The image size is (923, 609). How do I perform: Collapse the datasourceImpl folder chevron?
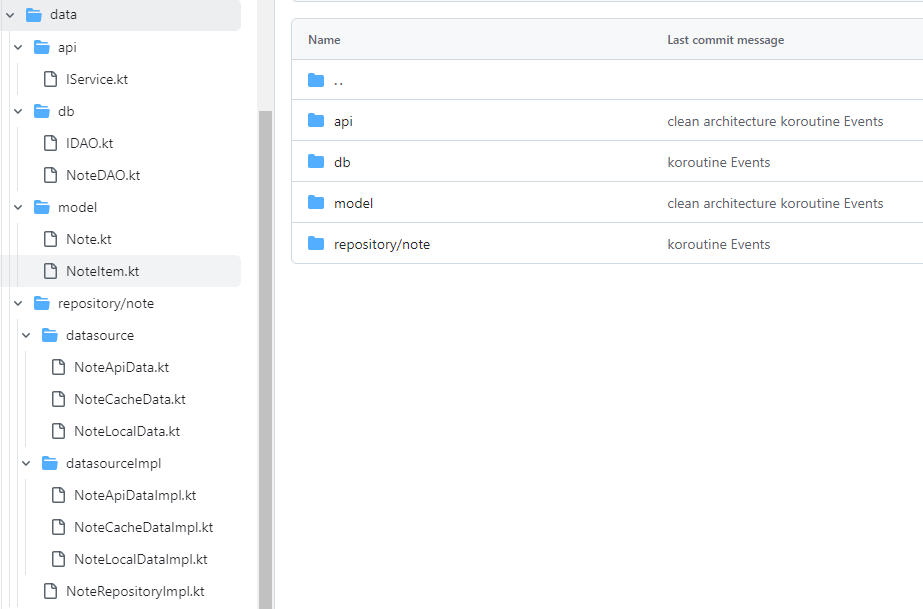click(25, 463)
